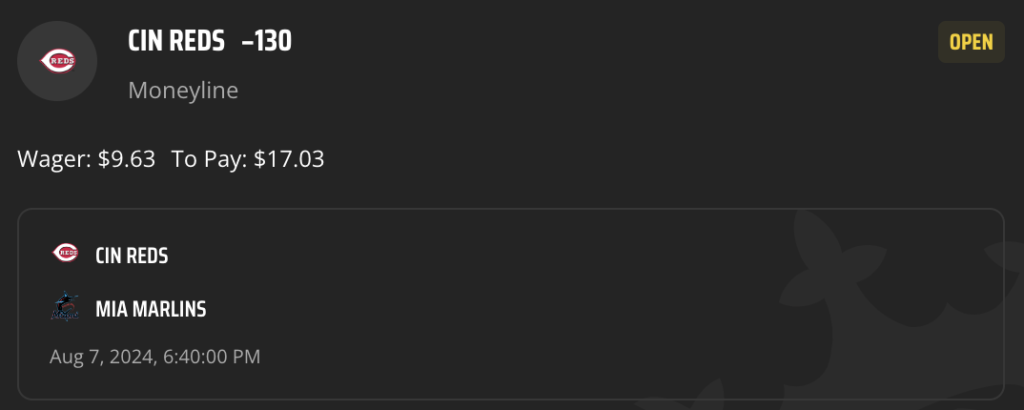Select the $17.03 payout amount
This screenshot has width=1024, height=410.
tap(289, 159)
